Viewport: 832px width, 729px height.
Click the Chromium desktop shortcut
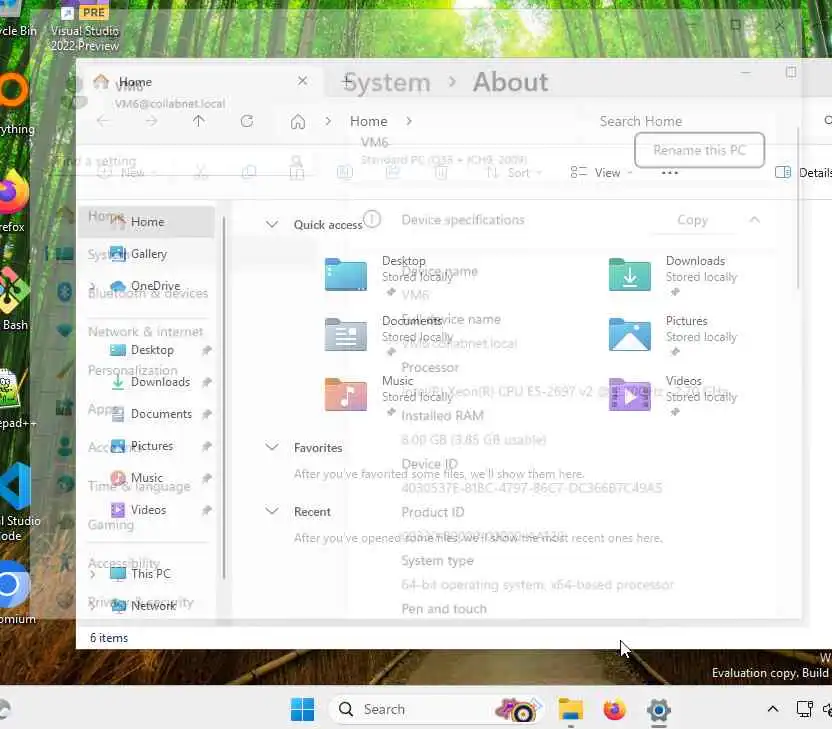pyautogui.click(x=15, y=593)
